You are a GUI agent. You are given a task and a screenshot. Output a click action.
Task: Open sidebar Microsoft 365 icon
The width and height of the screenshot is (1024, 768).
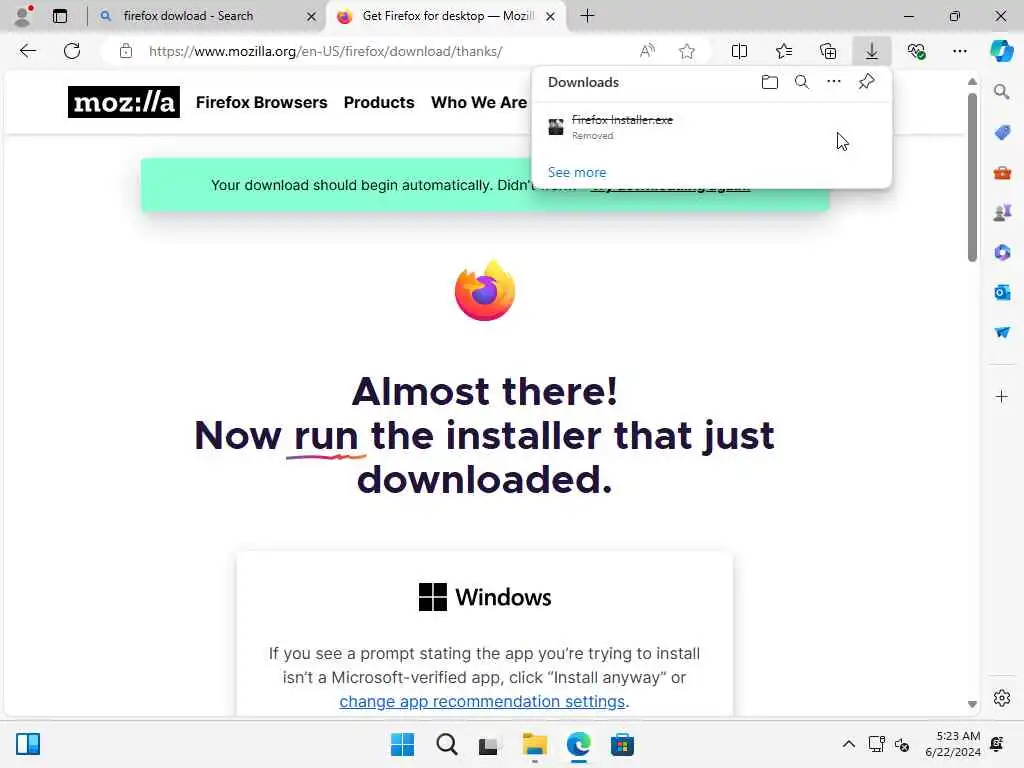point(1002,252)
